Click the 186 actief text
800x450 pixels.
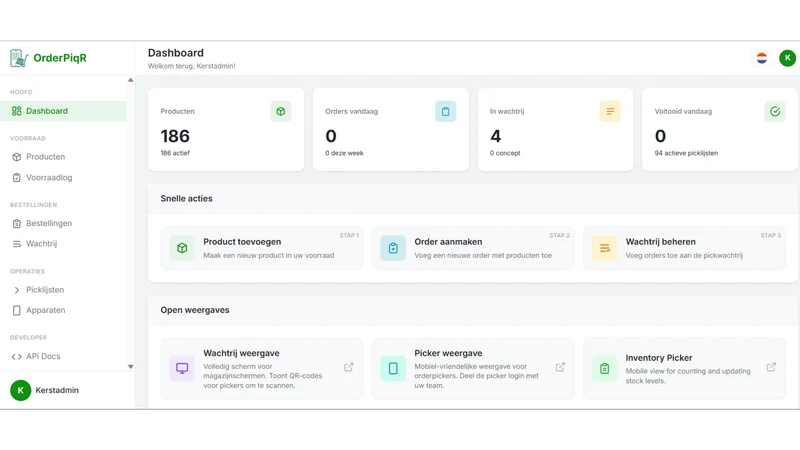coord(175,153)
